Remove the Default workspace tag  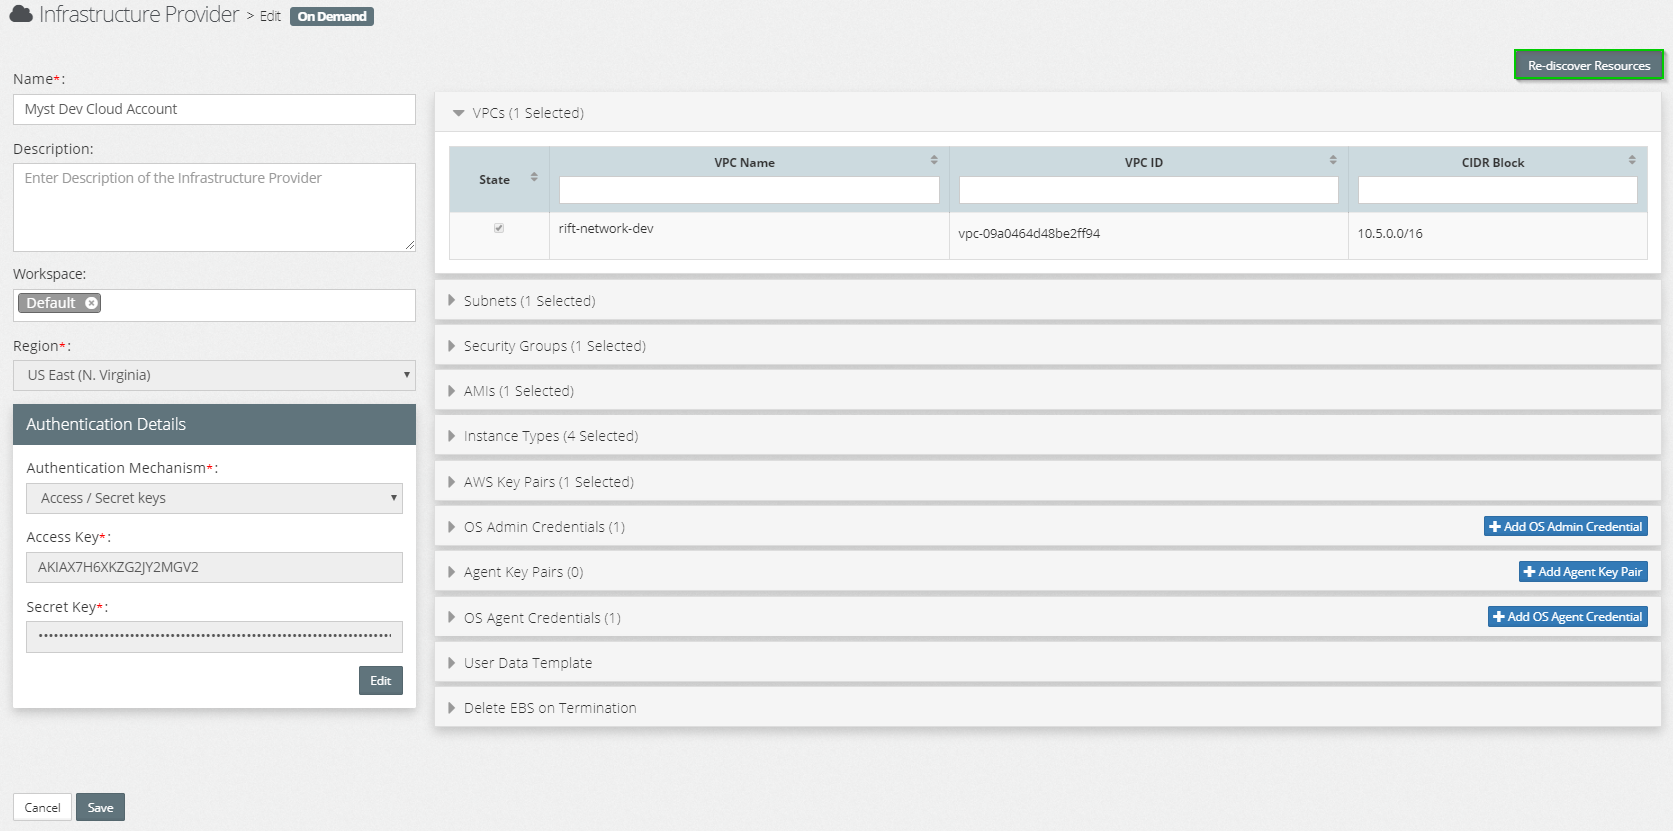91,303
